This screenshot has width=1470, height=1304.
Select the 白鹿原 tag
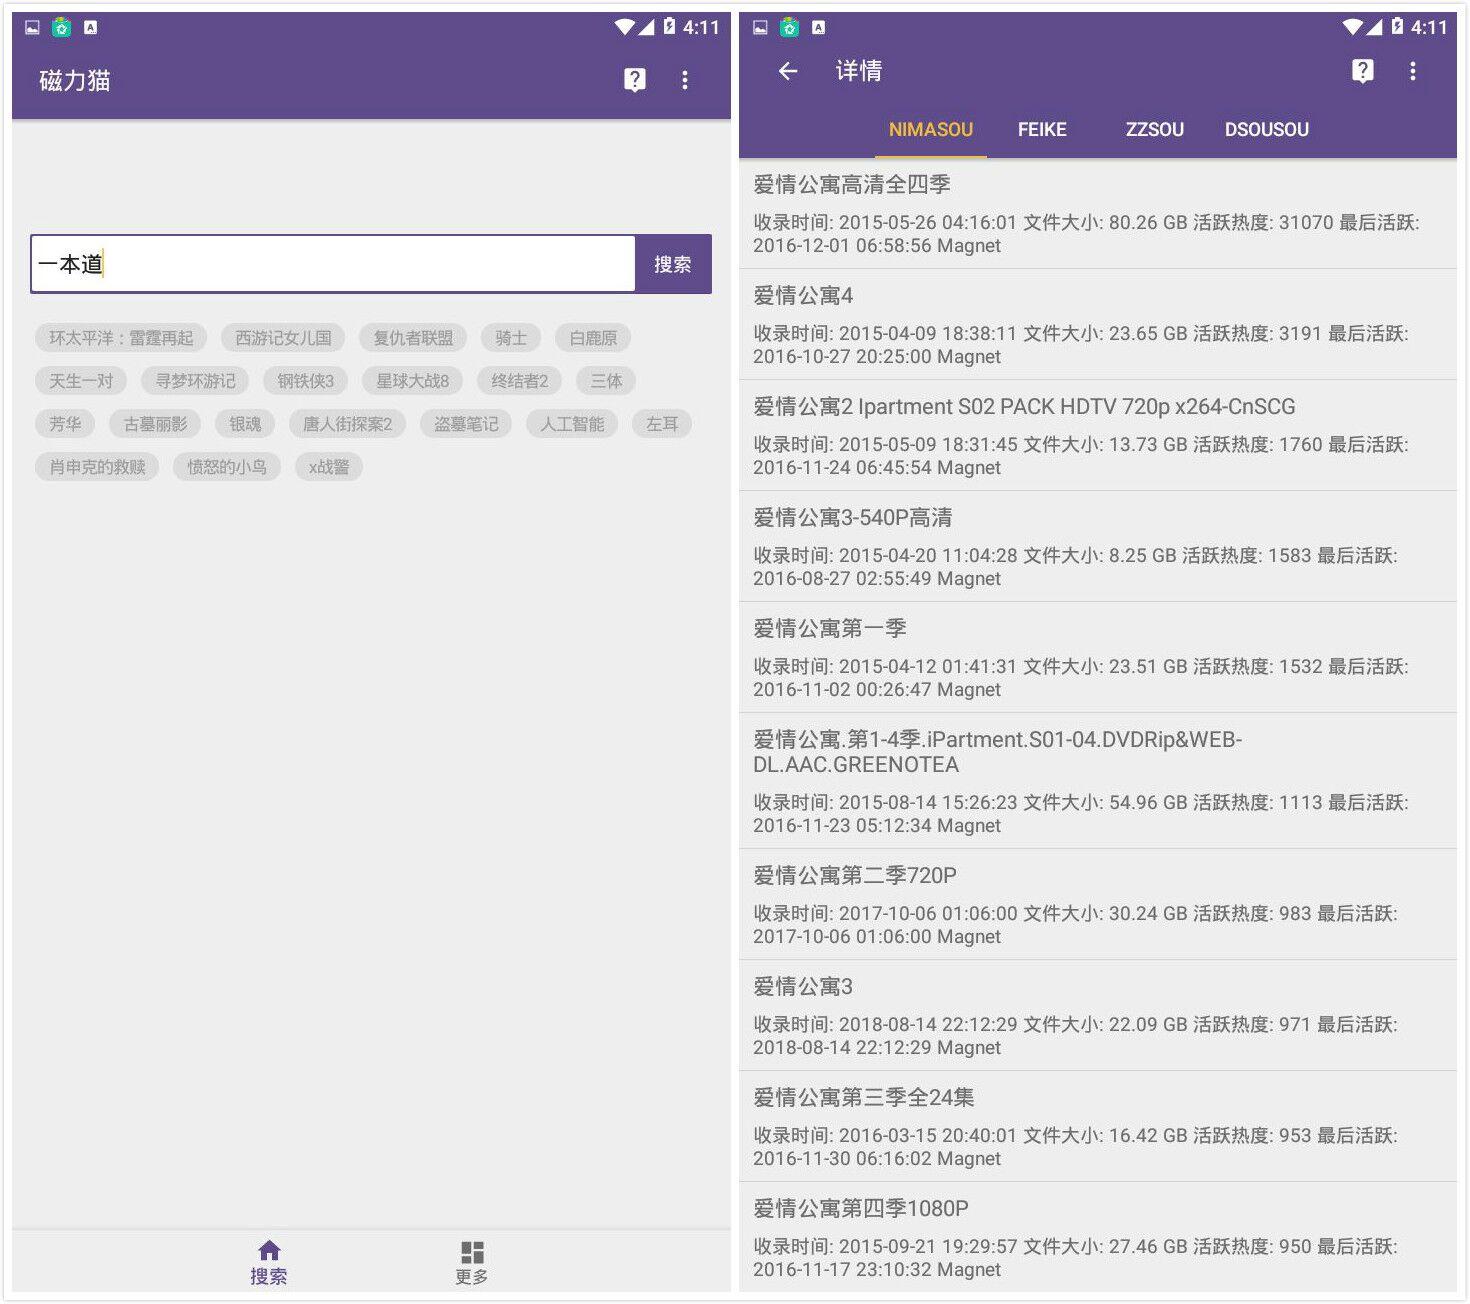click(593, 338)
